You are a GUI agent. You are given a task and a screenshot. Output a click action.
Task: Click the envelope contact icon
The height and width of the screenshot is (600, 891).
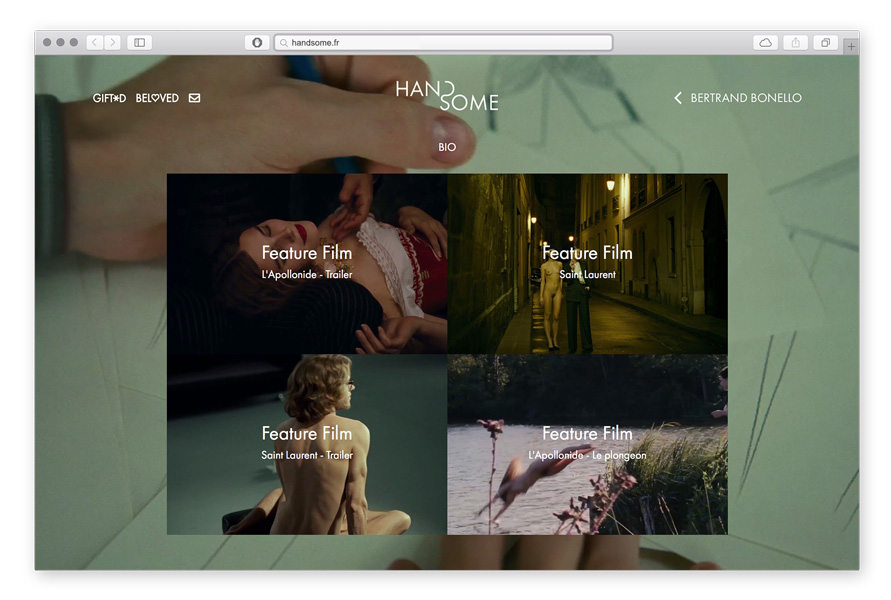click(194, 98)
